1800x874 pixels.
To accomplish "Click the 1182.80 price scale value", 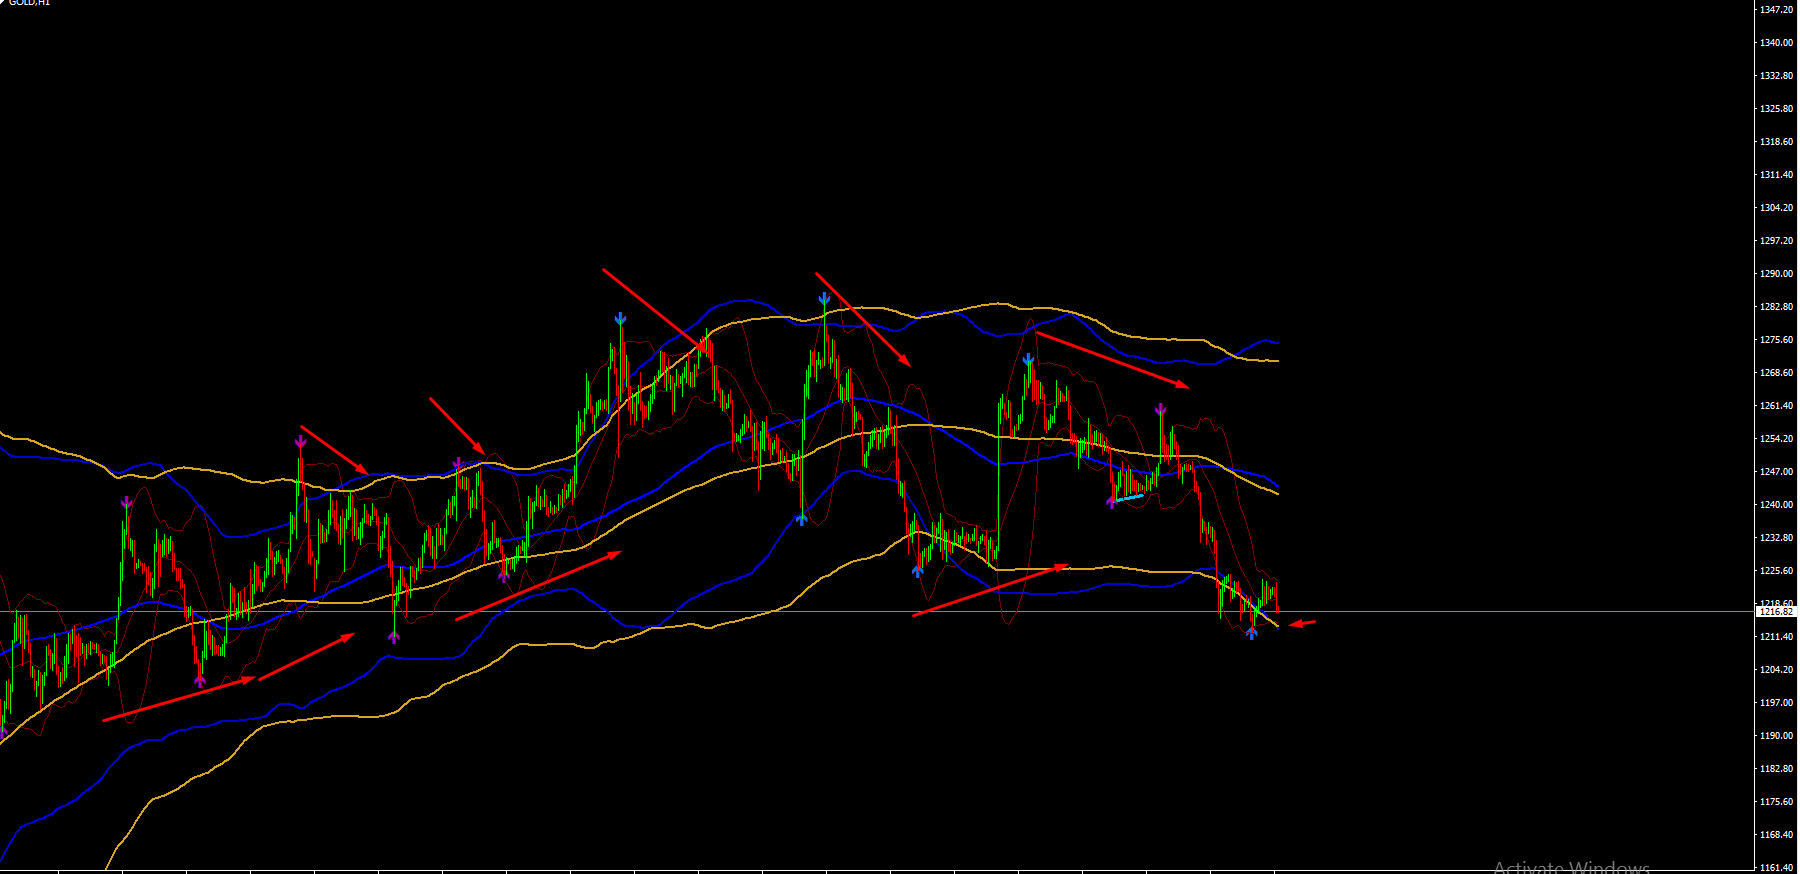I will coord(1776,769).
